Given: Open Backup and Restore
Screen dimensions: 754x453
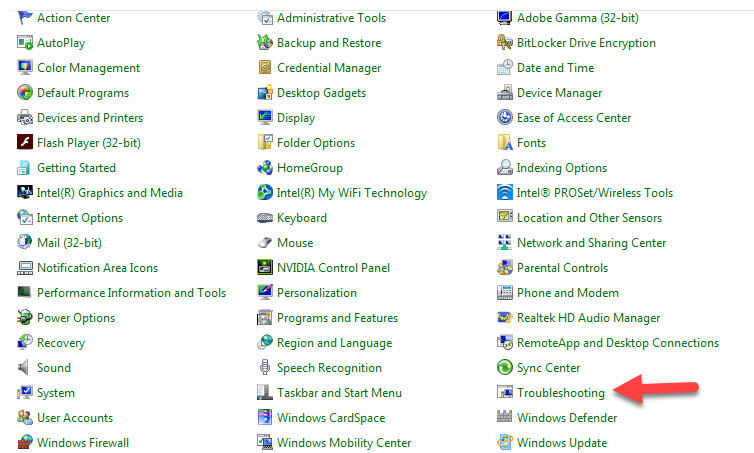Looking at the screenshot, I should tap(328, 43).
